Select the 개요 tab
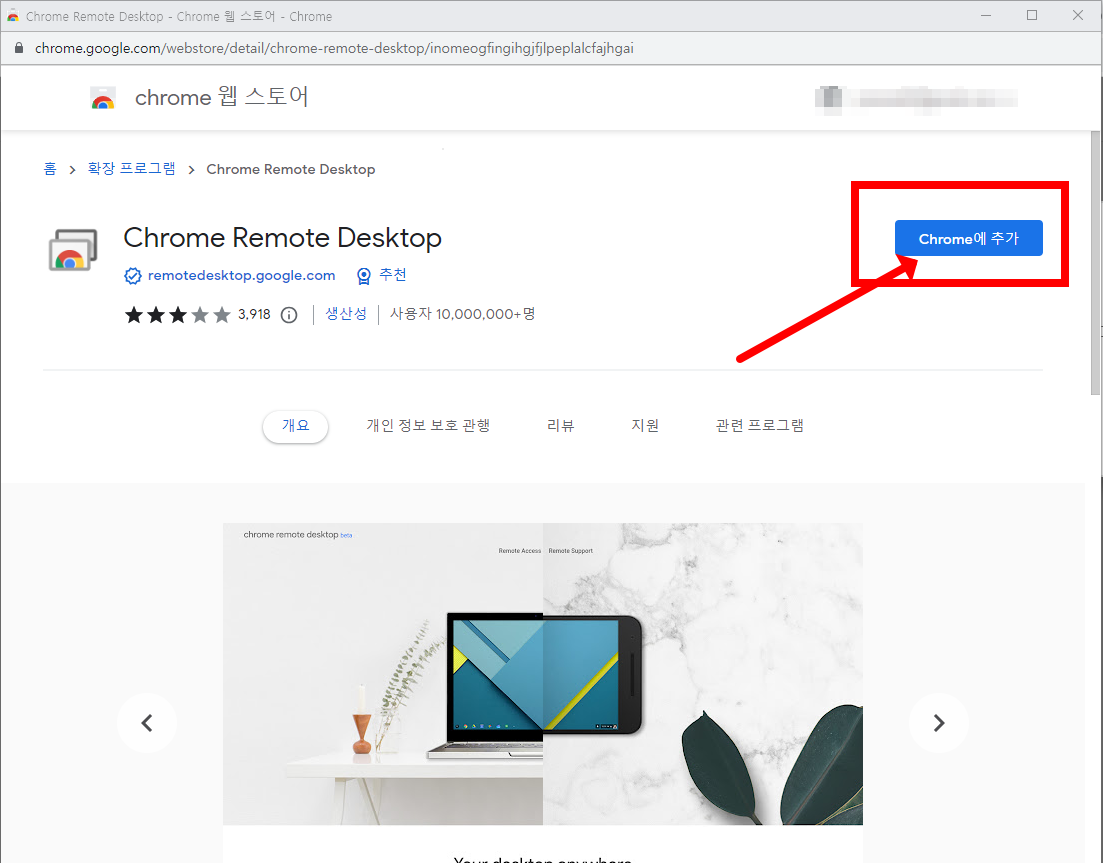Screen dimensions: 1103x863 click(295, 425)
